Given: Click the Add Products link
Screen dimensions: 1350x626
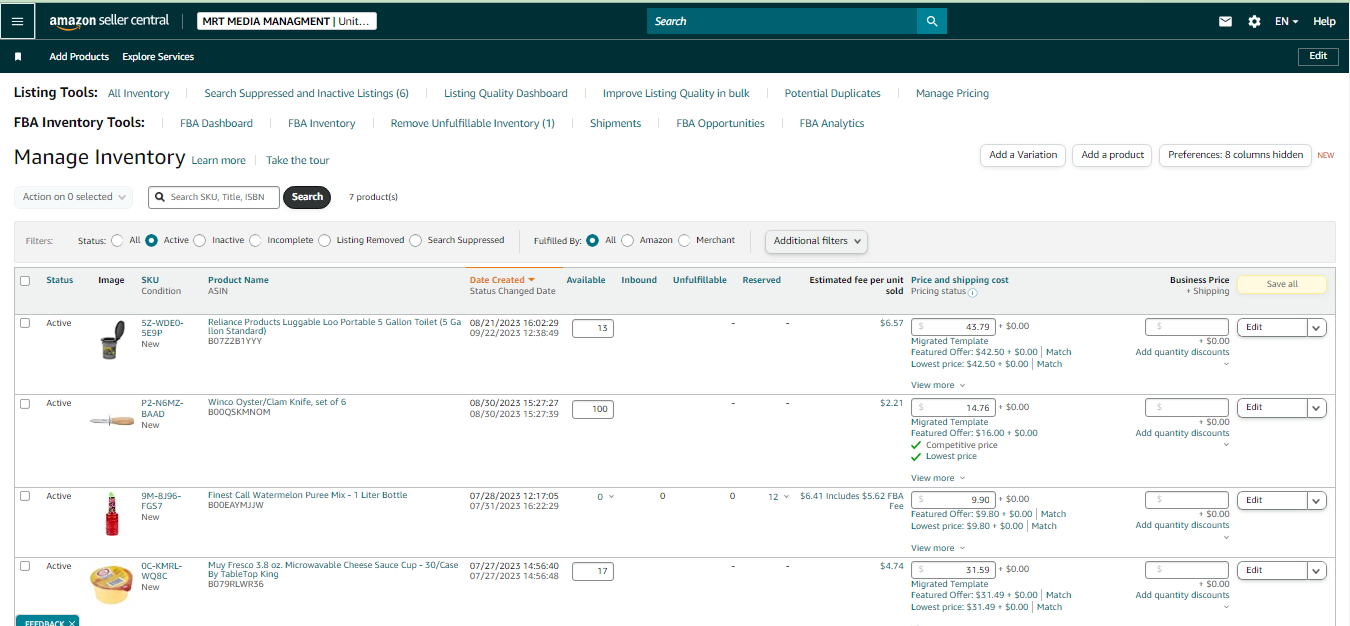Looking at the screenshot, I should tap(79, 57).
